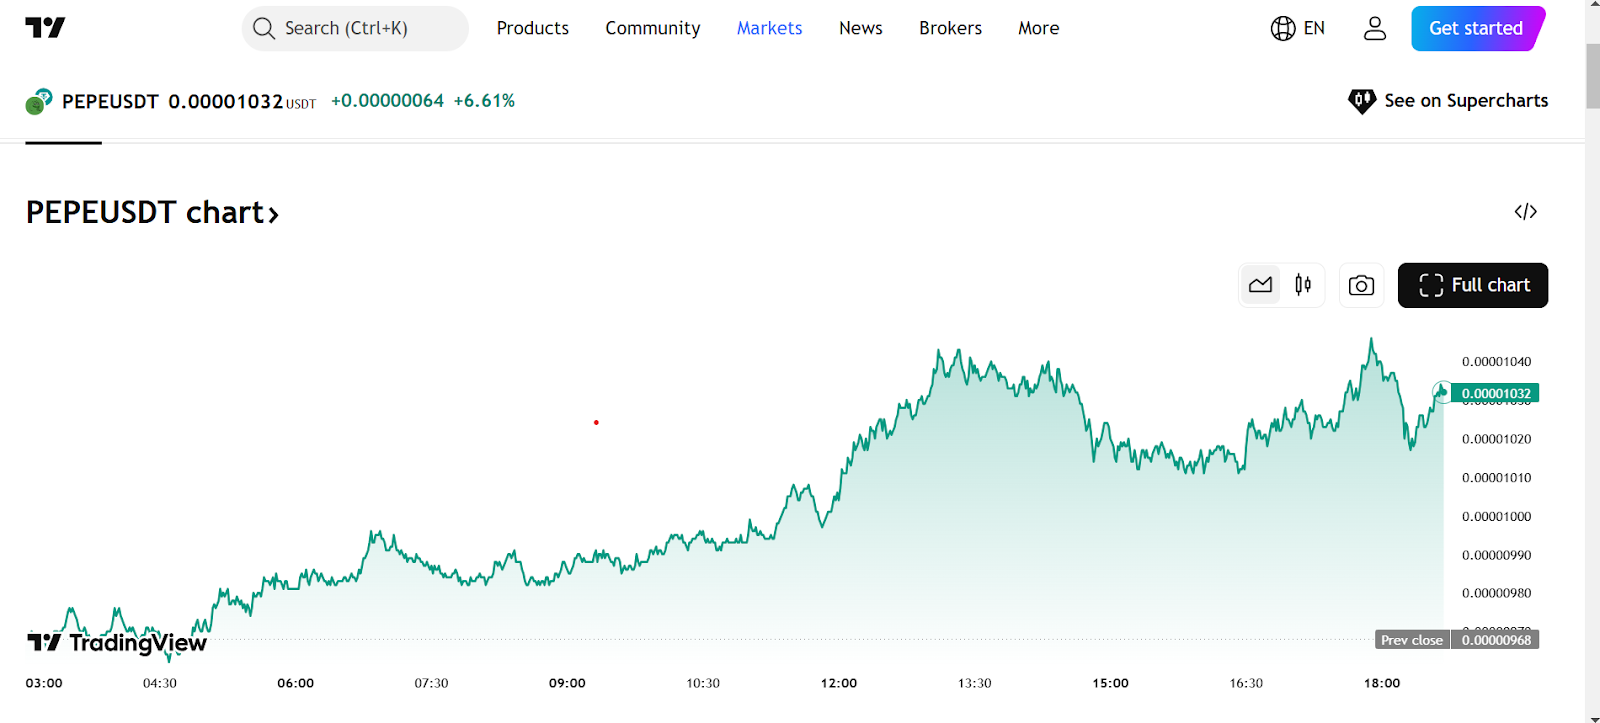This screenshot has width=1600, height=723.
Task: Open the Brokers menu
Action: click(x=951, y=28)
